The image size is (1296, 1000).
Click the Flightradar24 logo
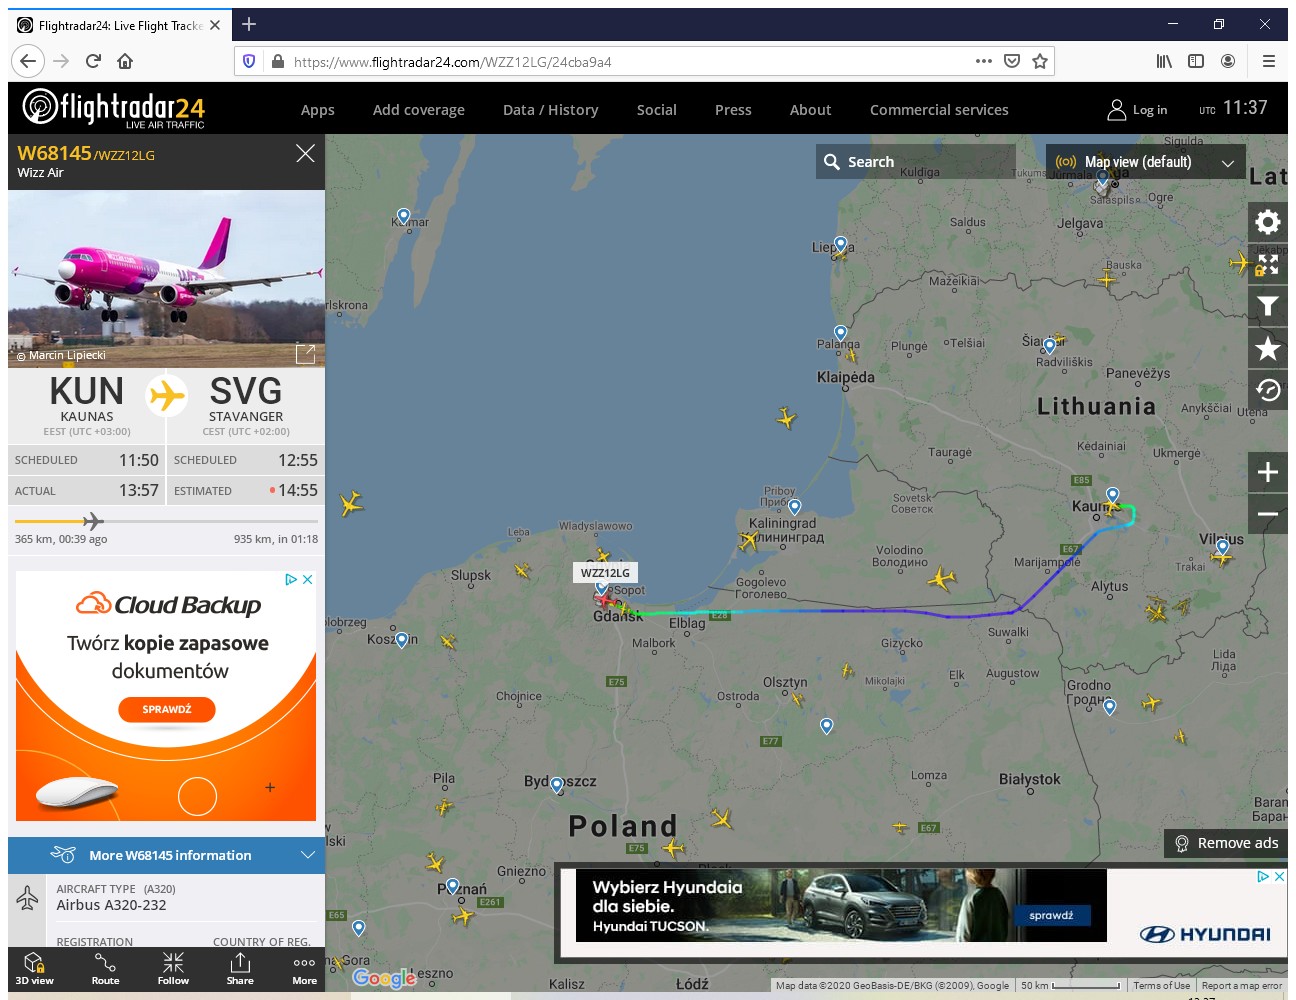pyautogui.click(x=113, y=108)
